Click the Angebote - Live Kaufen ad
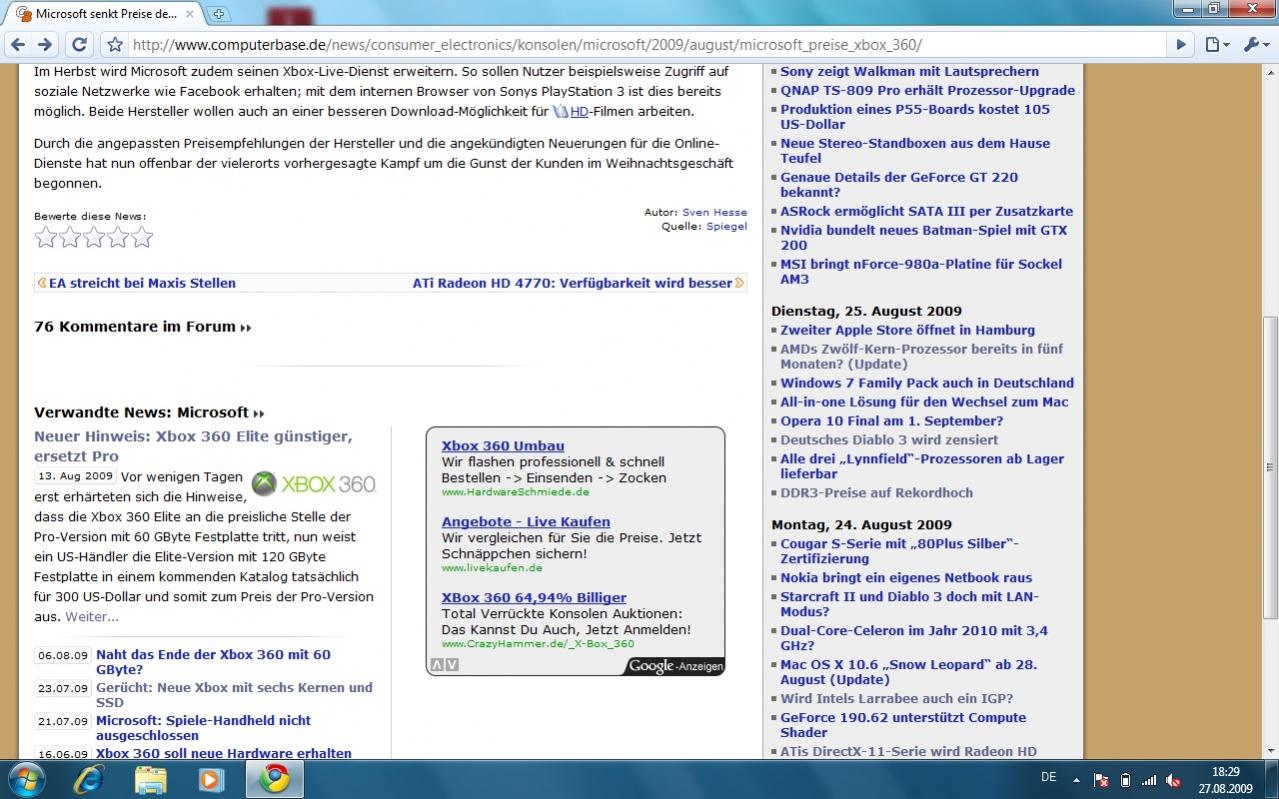 tap(526, 522)
